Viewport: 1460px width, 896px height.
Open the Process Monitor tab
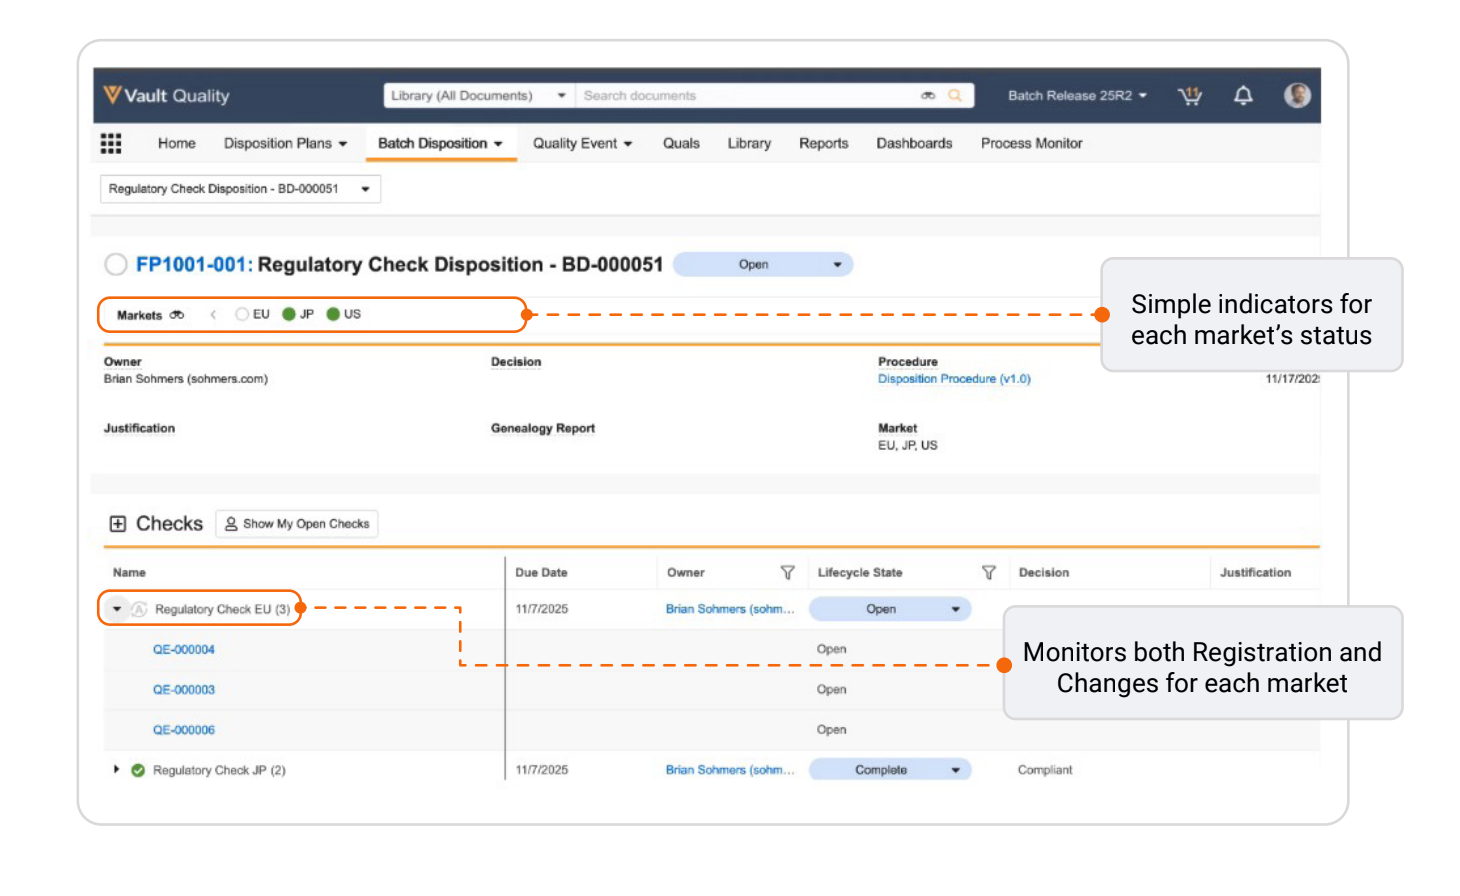pyautogui.click(x=1031, y=143)
